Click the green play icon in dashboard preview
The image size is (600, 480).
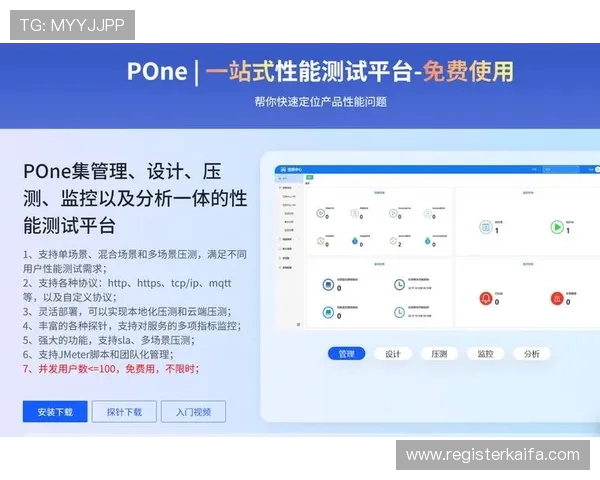click(557, 227)
